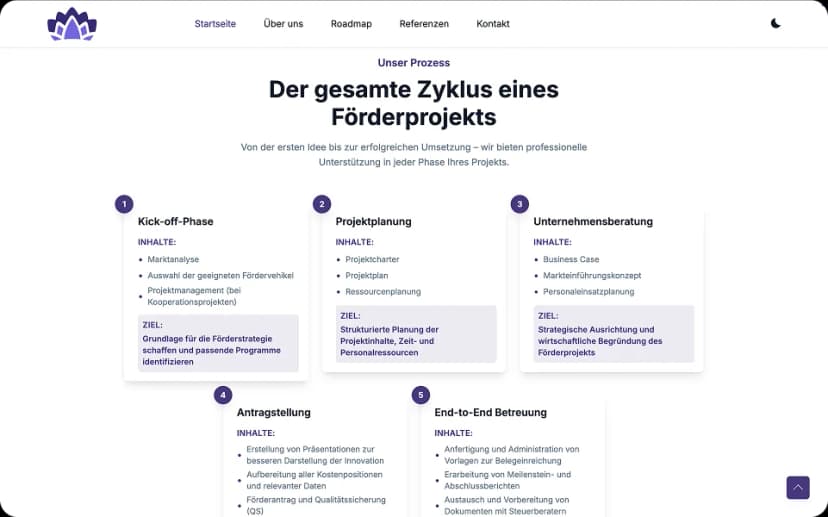The height and width of the screenshot is (517, 828).
Task: Click the Projektmanagement (bei Kooperationsprojekten) item
Action: tap(194, 296)
